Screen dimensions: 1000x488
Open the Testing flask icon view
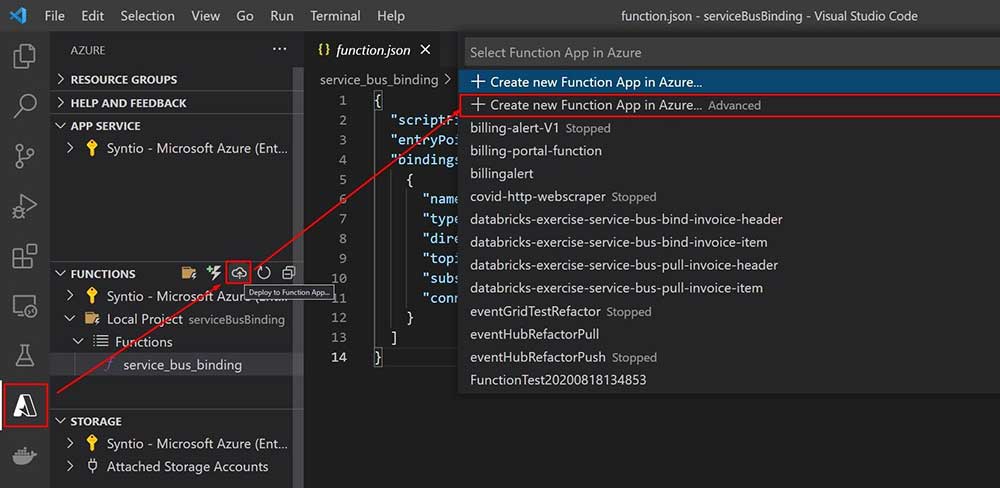pyautogui.click(x=24, y=355)
